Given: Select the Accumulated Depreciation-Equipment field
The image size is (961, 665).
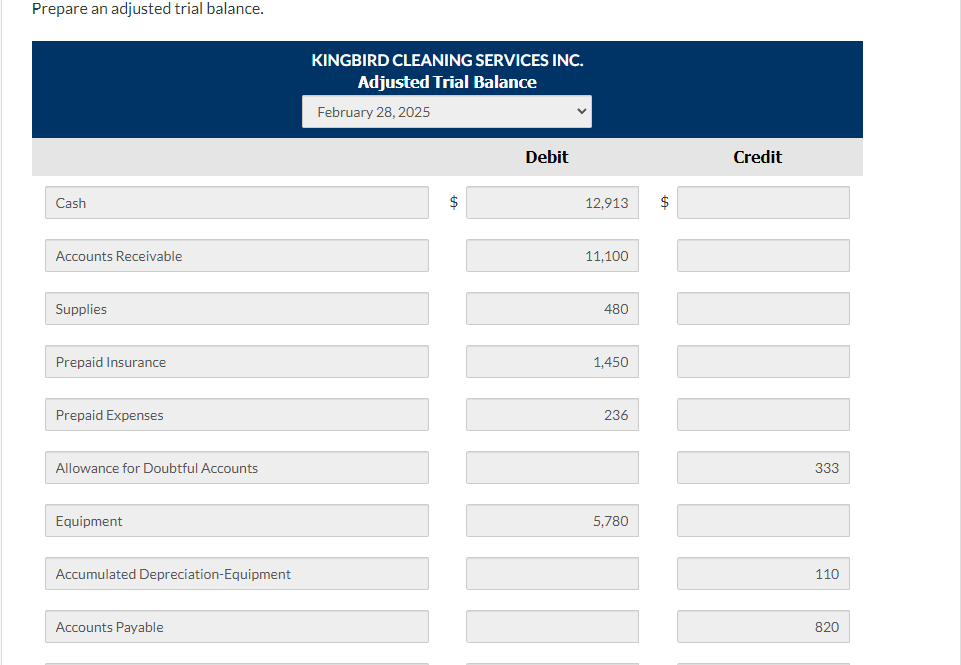Looking at the screenshot, I should pos(236,573).
